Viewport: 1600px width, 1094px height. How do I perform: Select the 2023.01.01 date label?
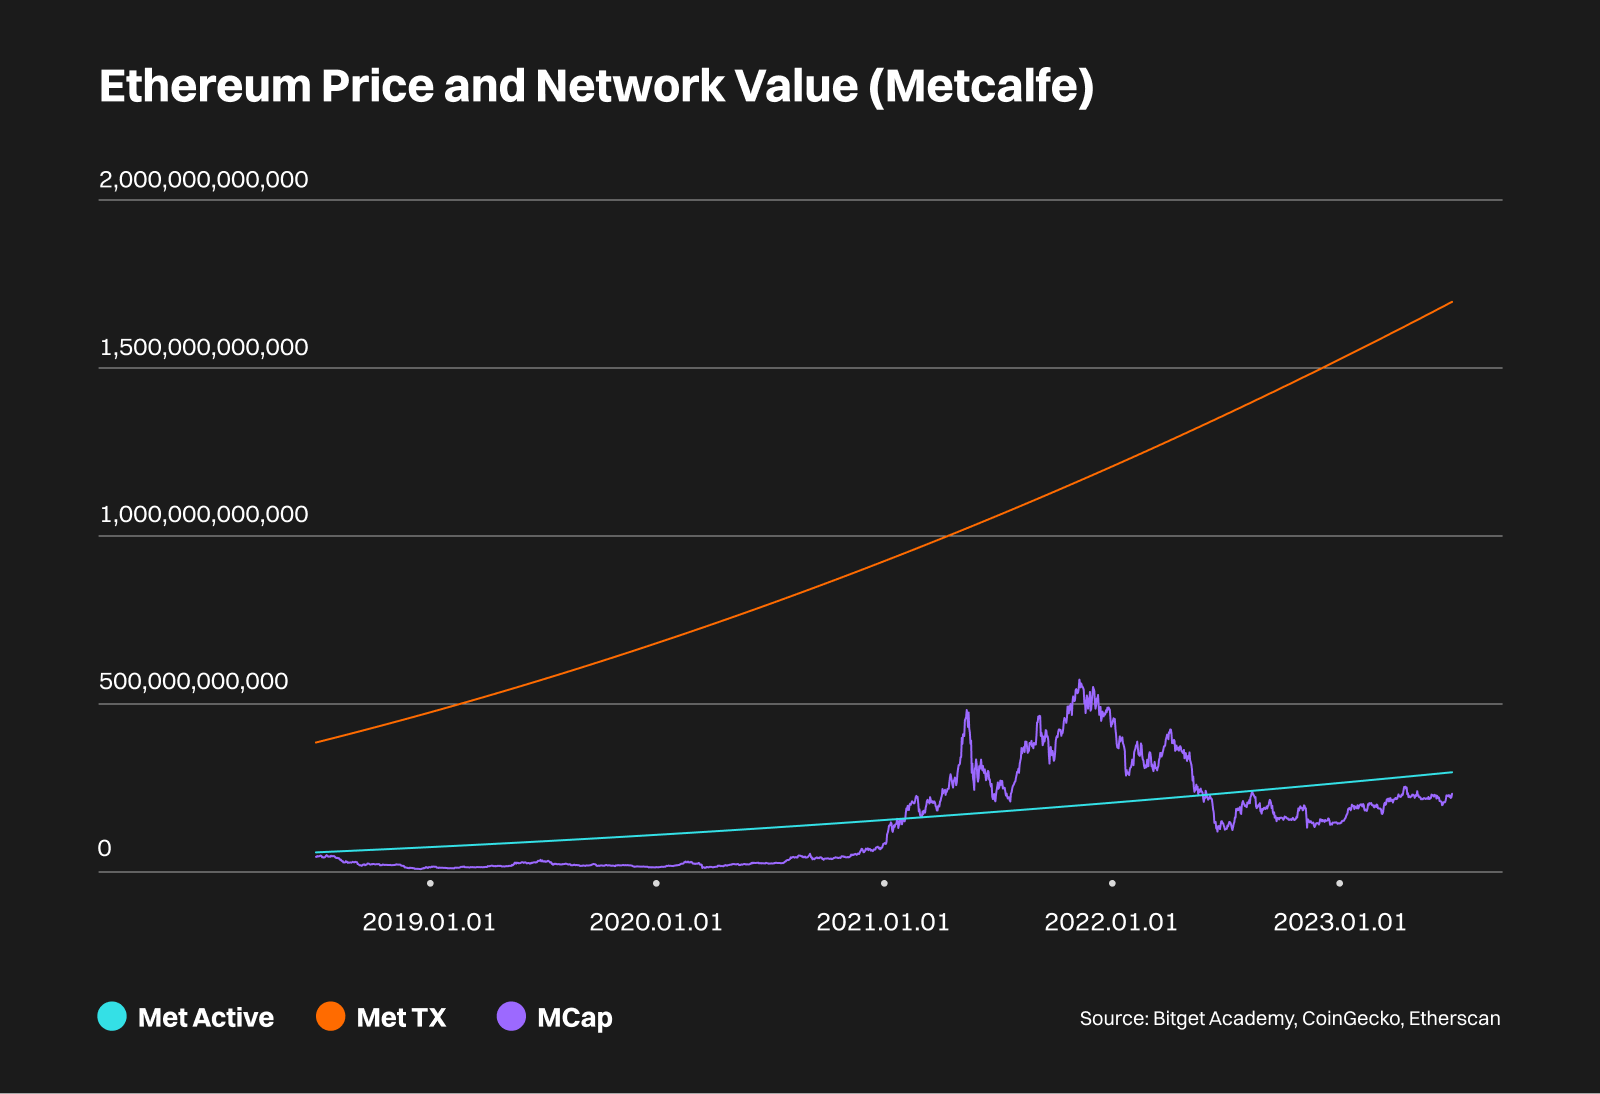click(x=1339, y=922)
